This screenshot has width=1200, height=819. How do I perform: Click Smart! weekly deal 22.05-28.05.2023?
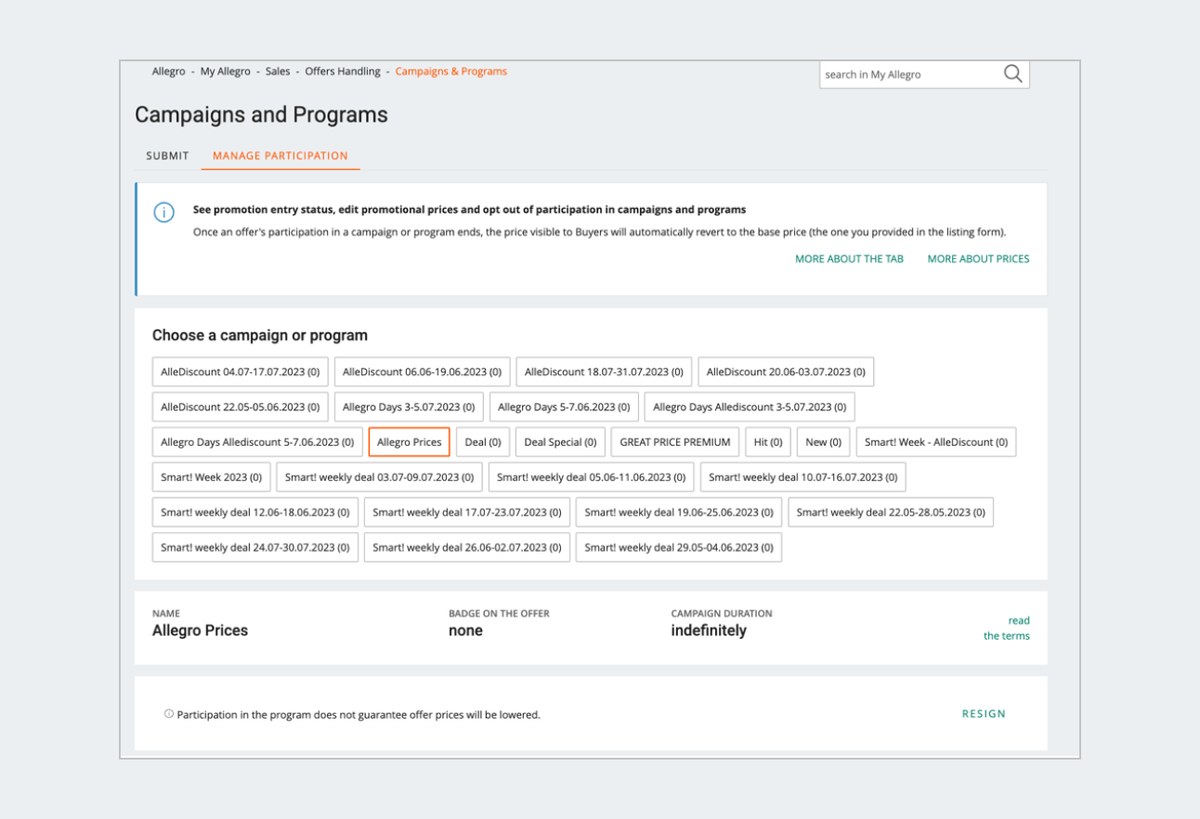coord(891,512)
